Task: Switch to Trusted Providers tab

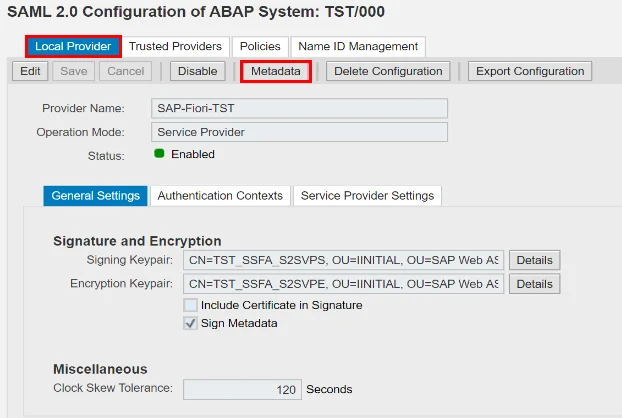Action: click(175, 46)
